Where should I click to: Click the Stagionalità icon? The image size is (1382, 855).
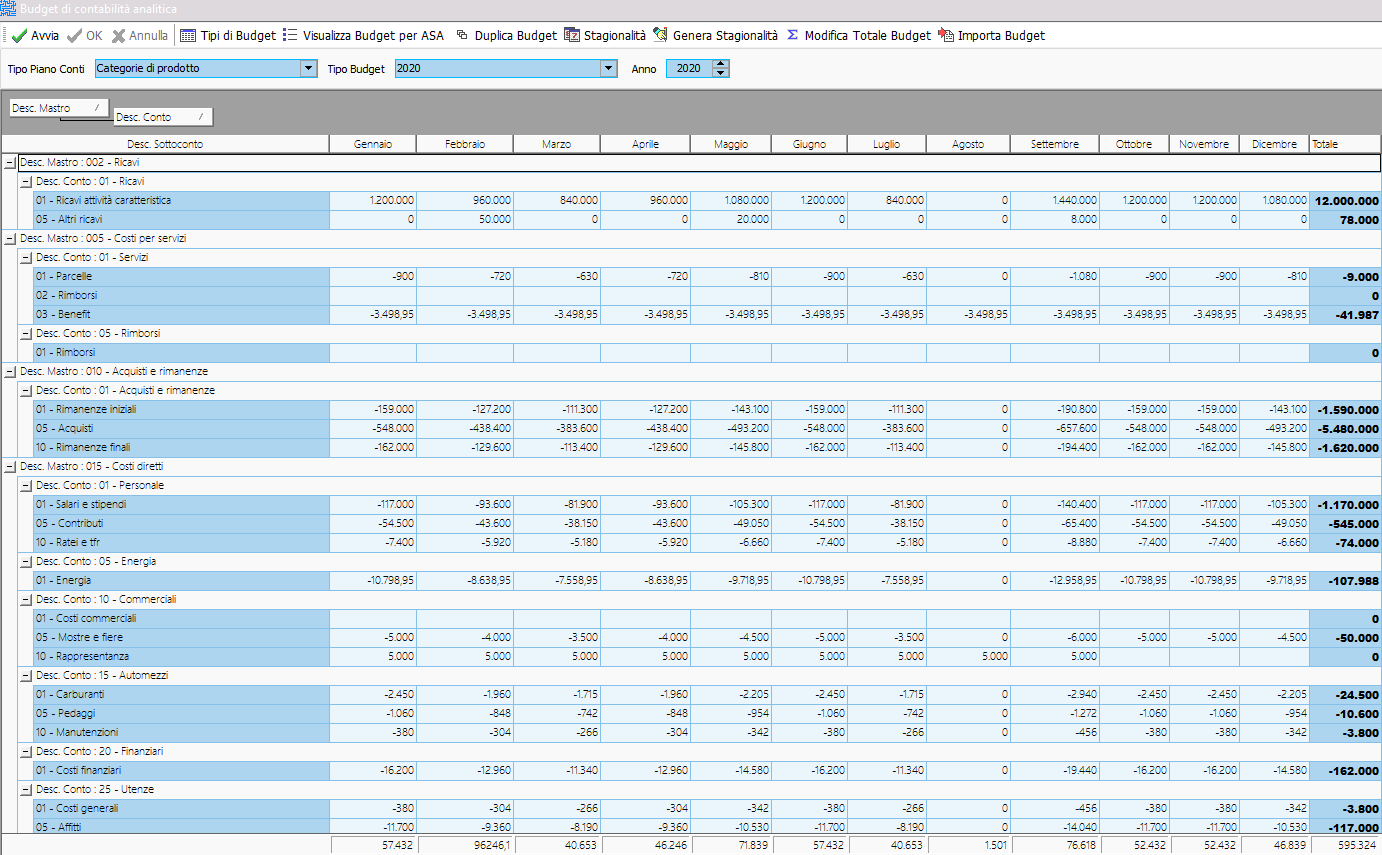[572, 35]
